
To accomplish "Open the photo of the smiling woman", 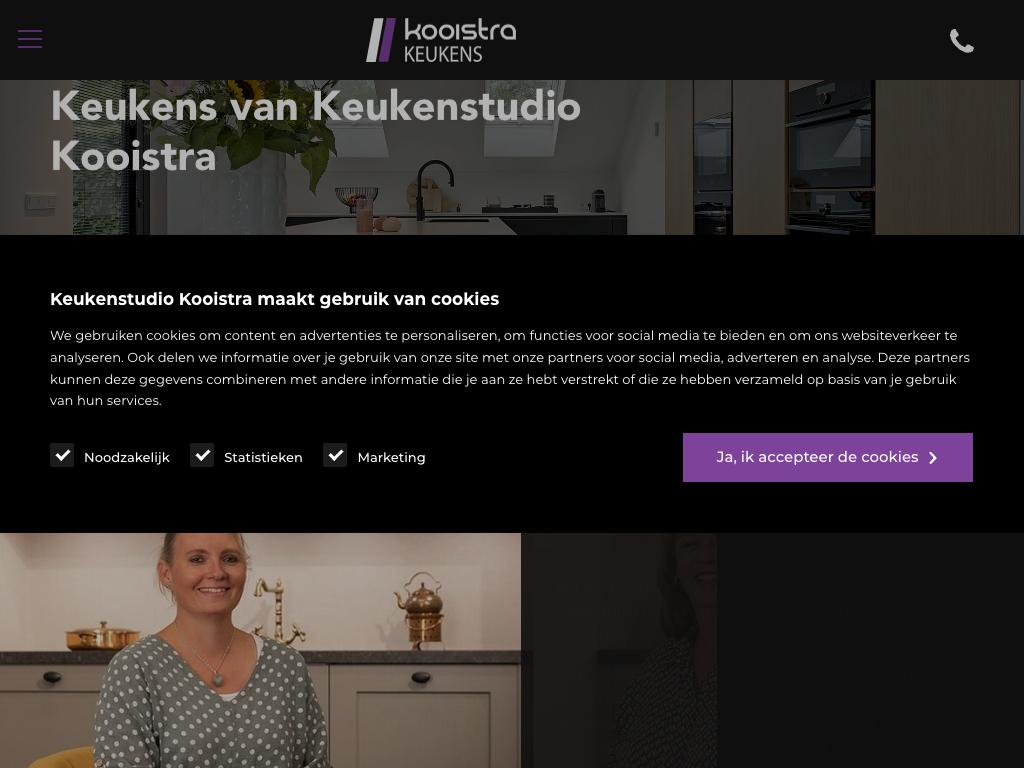I will (x=261, y=650).
